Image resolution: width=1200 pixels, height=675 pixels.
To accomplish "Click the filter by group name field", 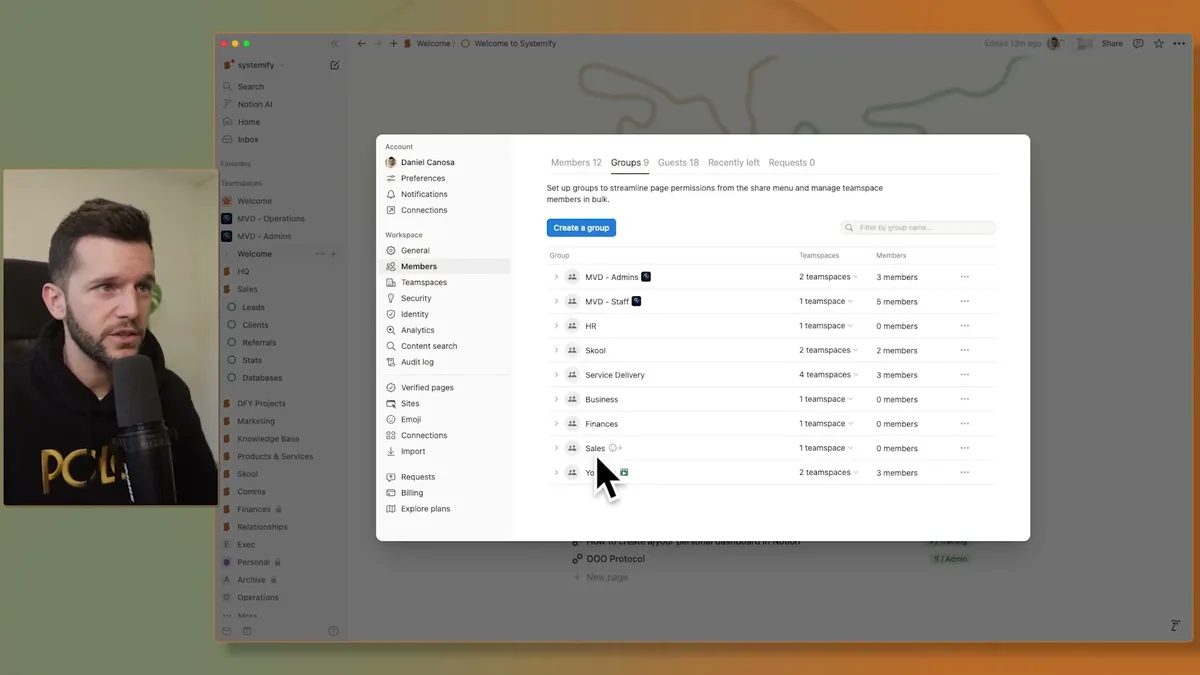I will click(916, 227).
